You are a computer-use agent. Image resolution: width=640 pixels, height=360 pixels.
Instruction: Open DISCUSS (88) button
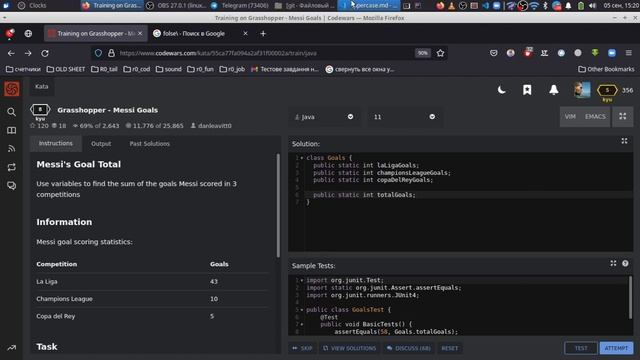(x=409, y=348)
